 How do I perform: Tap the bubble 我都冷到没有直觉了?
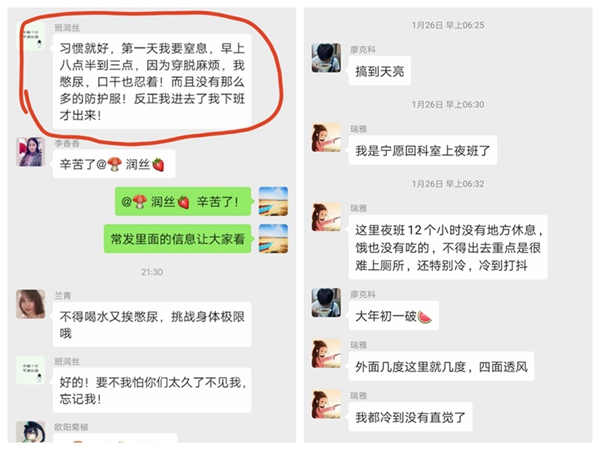pos(410,417)
